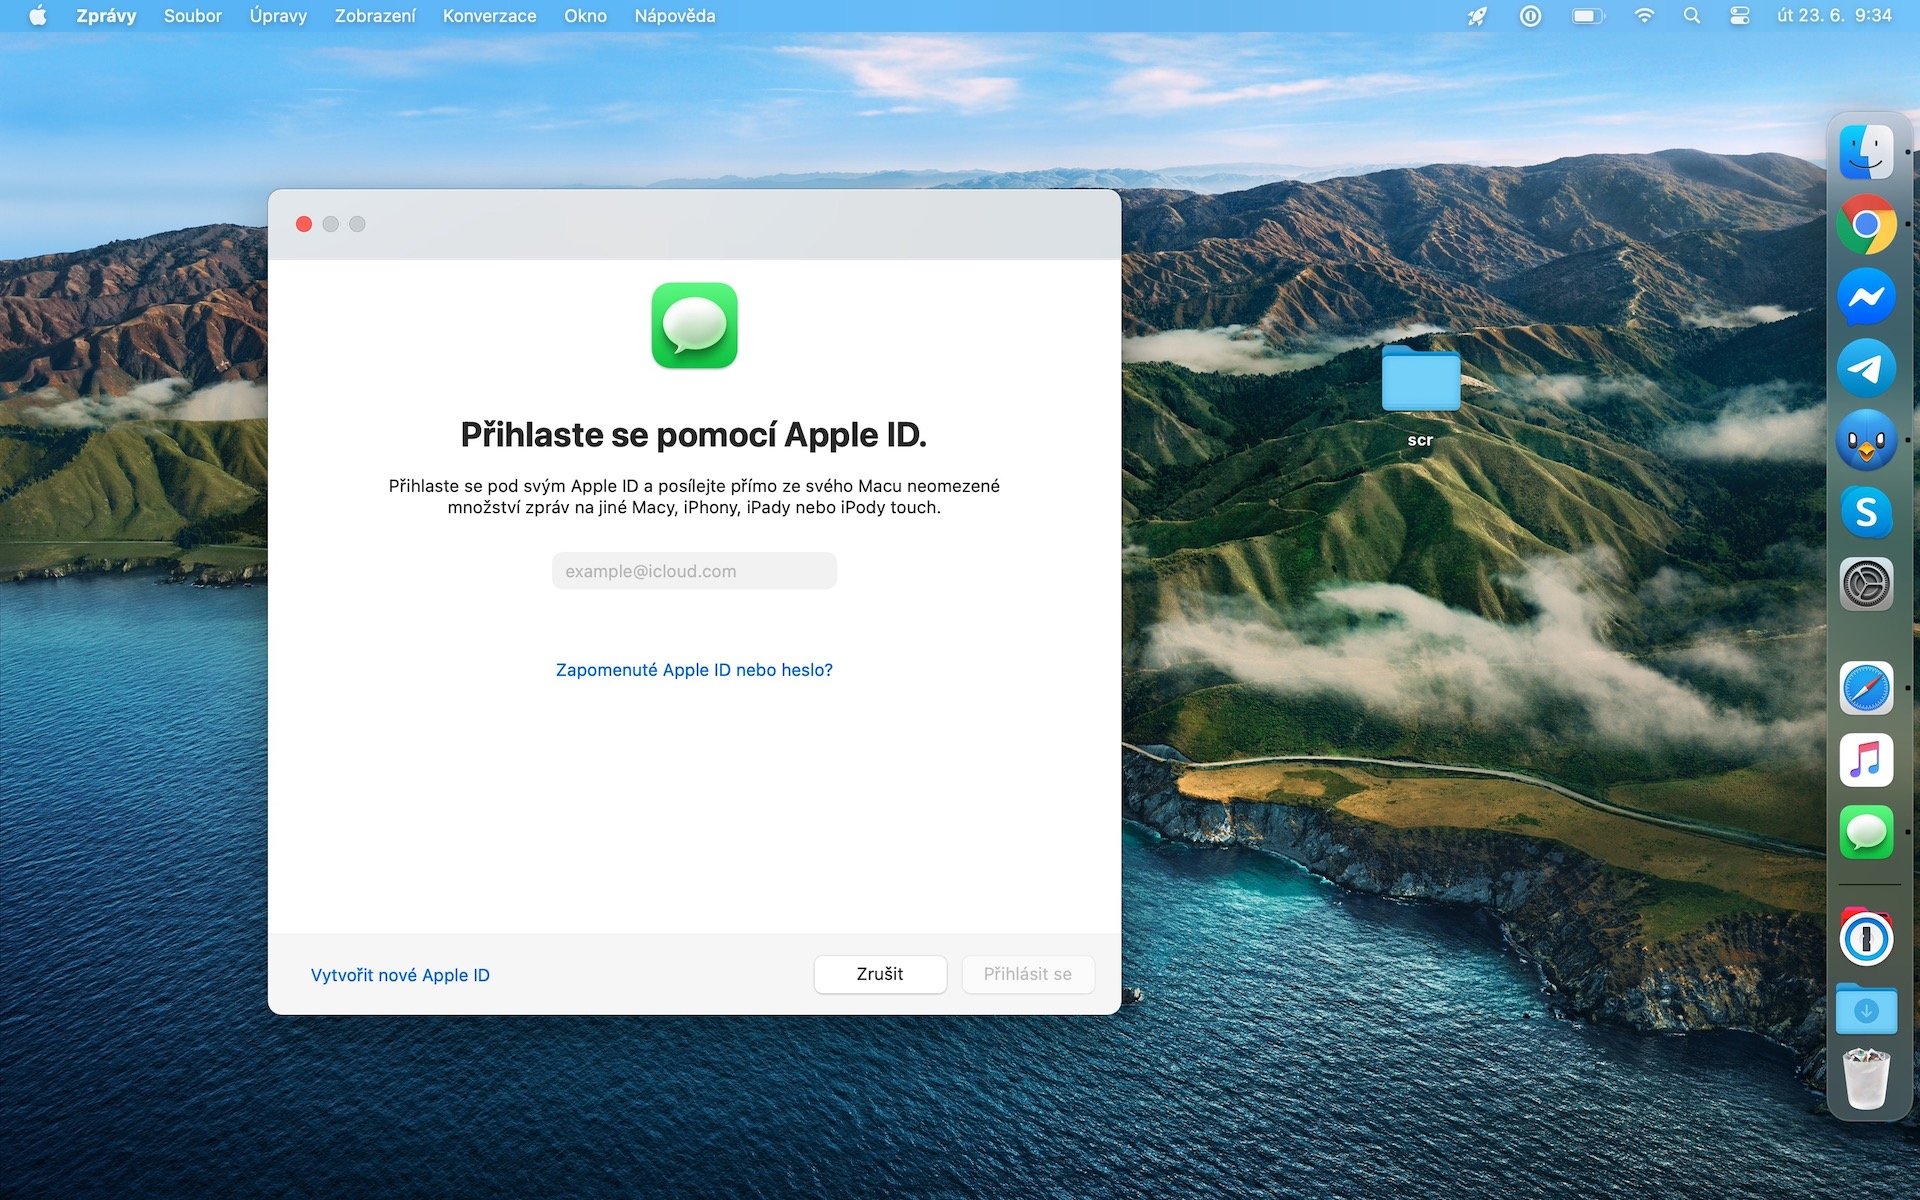Open the Trash in the dock
The height and width of the screenshot is (1200, 1920).
coord(1866,1078)
